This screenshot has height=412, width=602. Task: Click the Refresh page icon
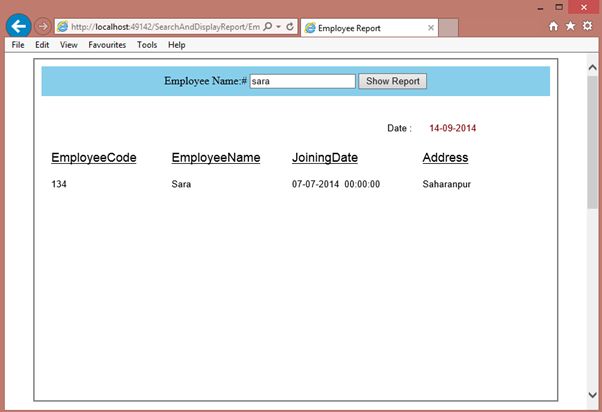(290, 26)
